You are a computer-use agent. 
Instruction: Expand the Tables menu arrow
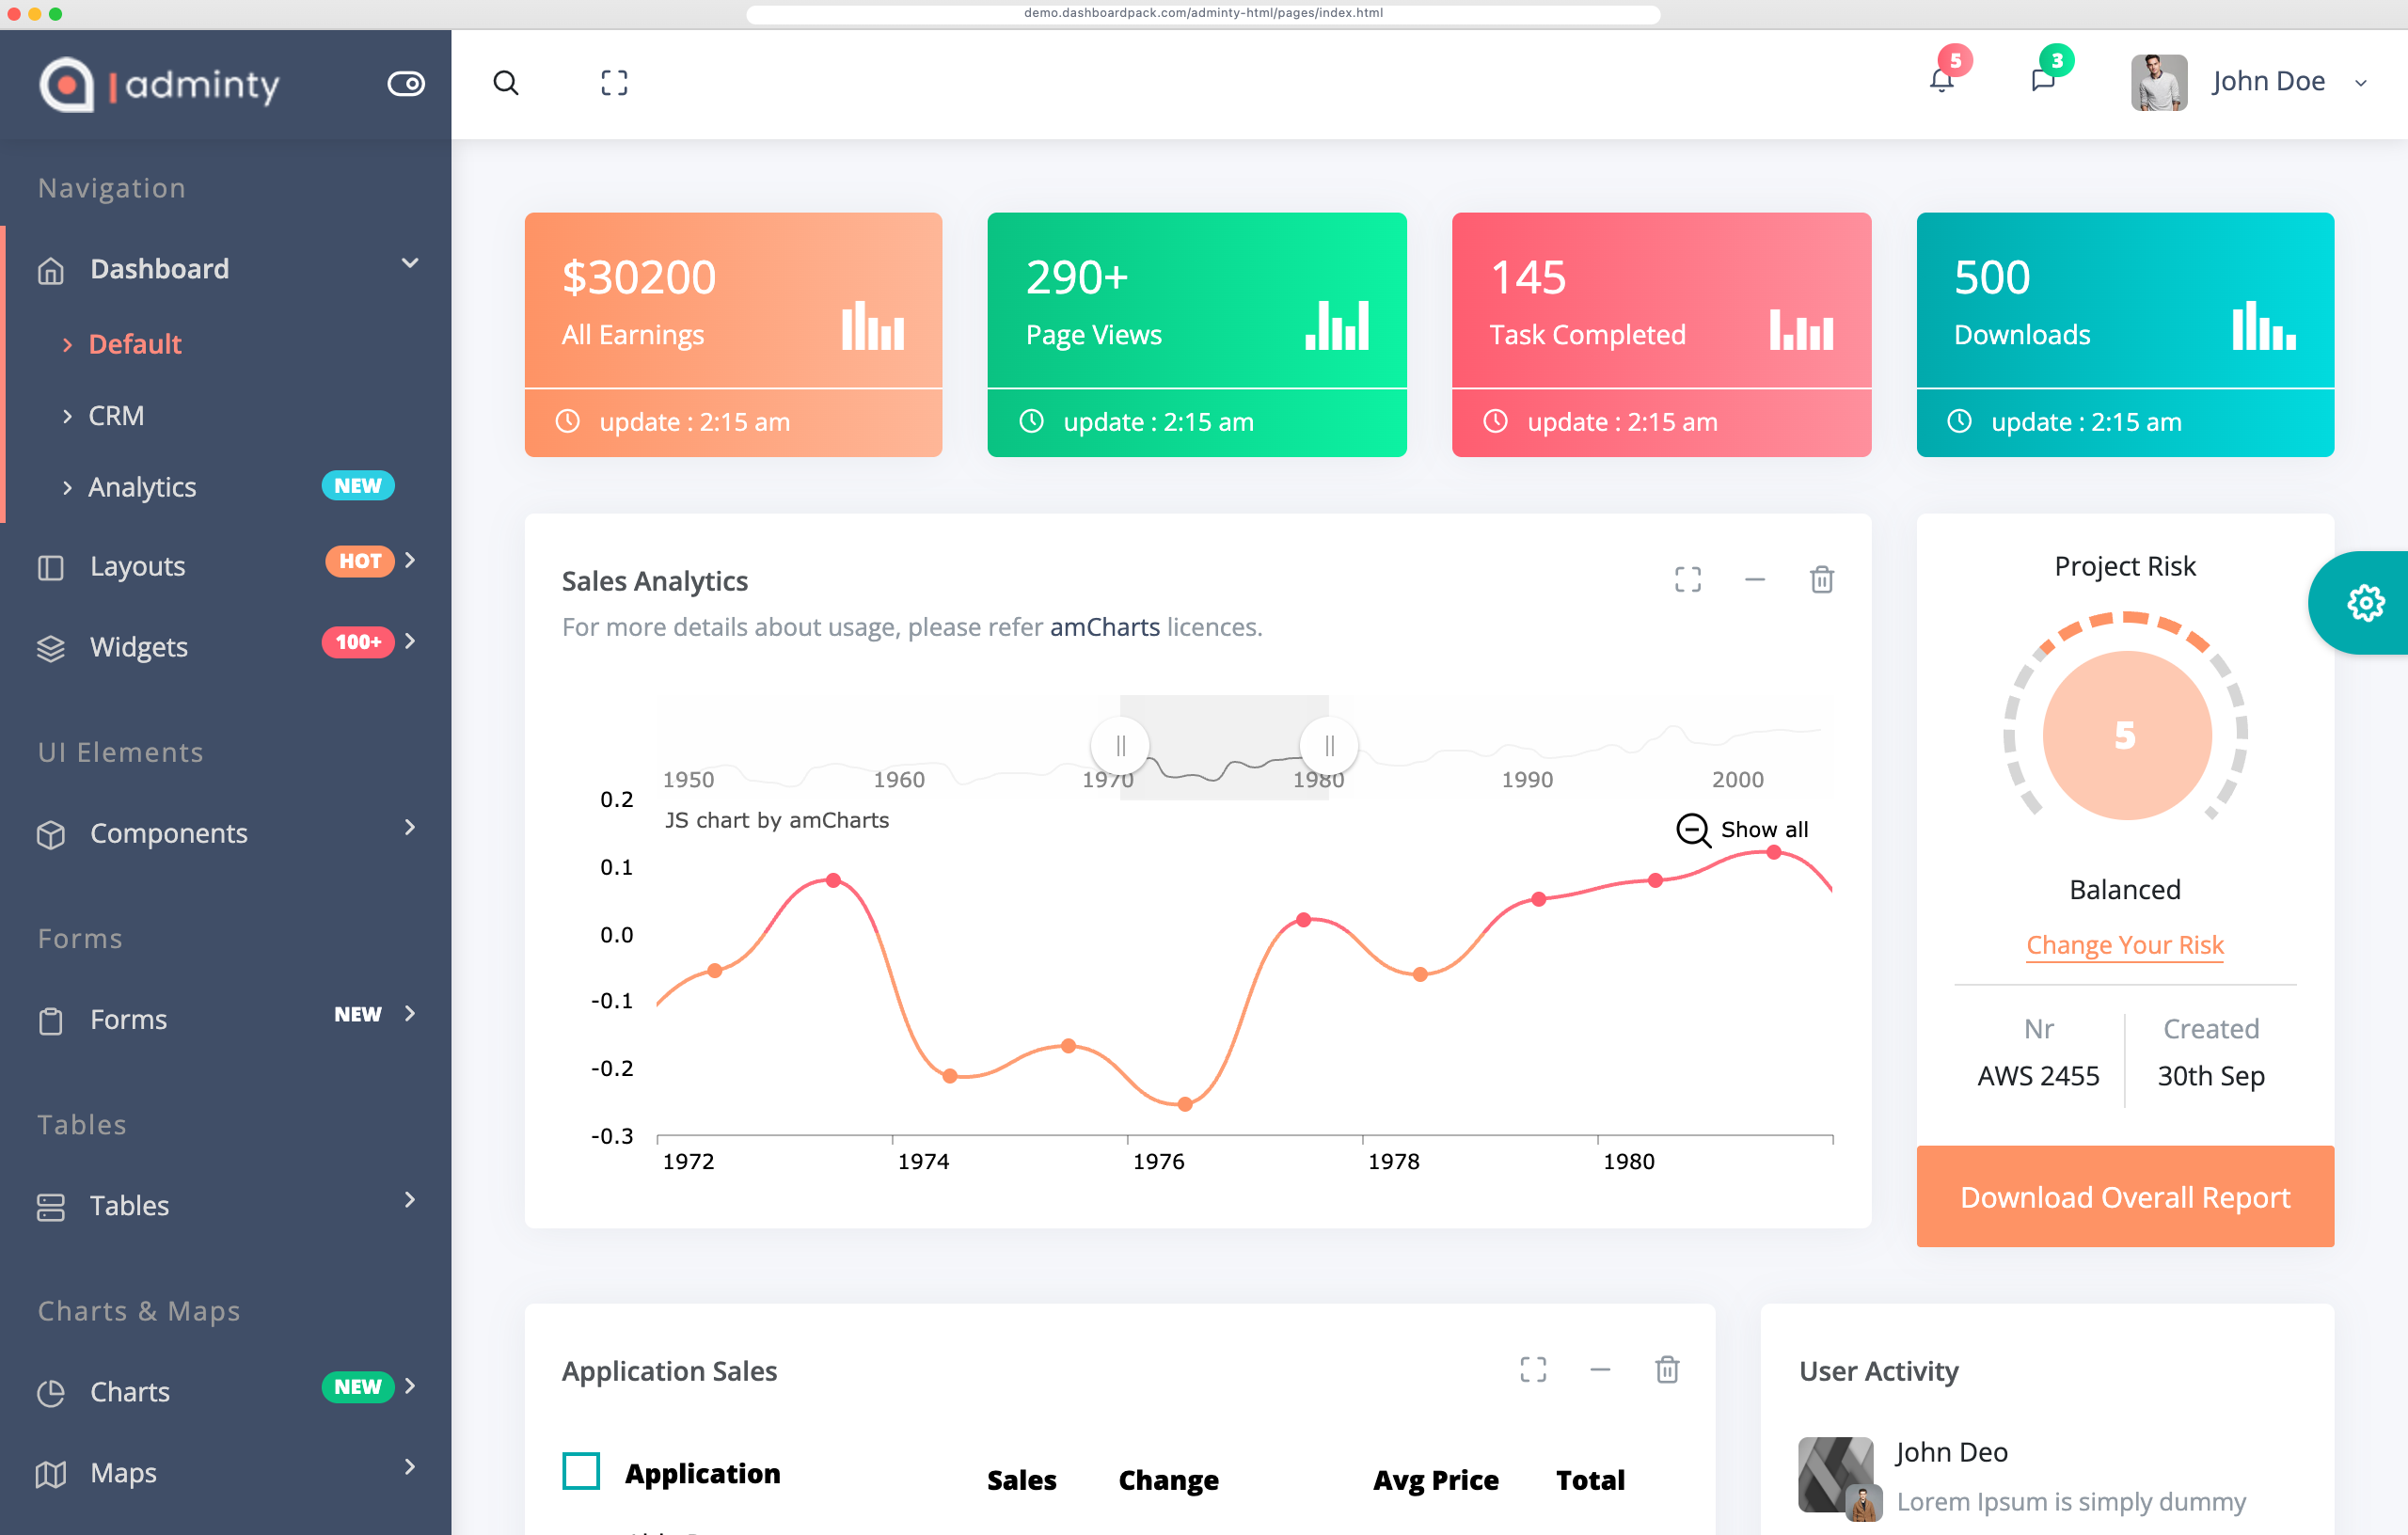(x=410, y=1200)
